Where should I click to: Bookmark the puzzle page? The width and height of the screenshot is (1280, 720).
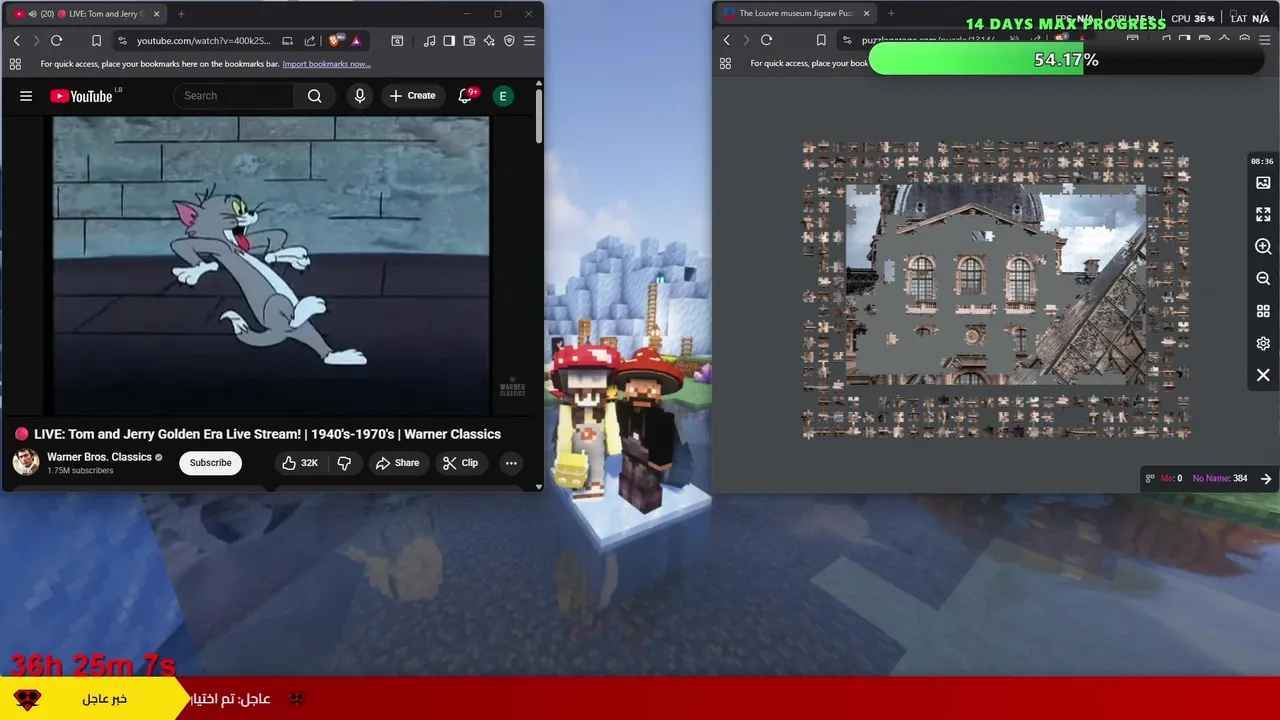821,40
